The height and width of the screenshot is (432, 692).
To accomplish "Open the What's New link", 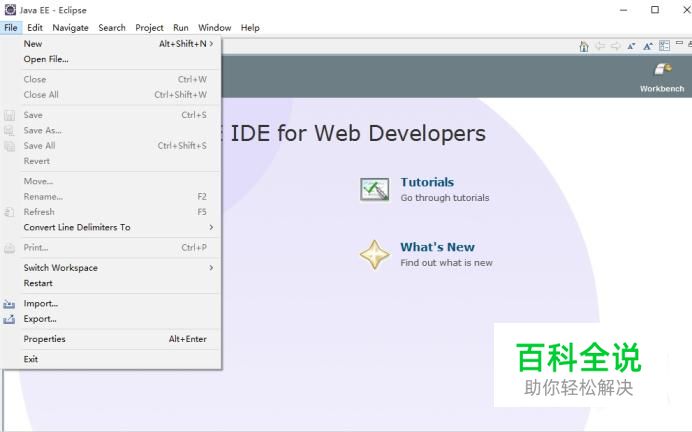I will 437,247.
